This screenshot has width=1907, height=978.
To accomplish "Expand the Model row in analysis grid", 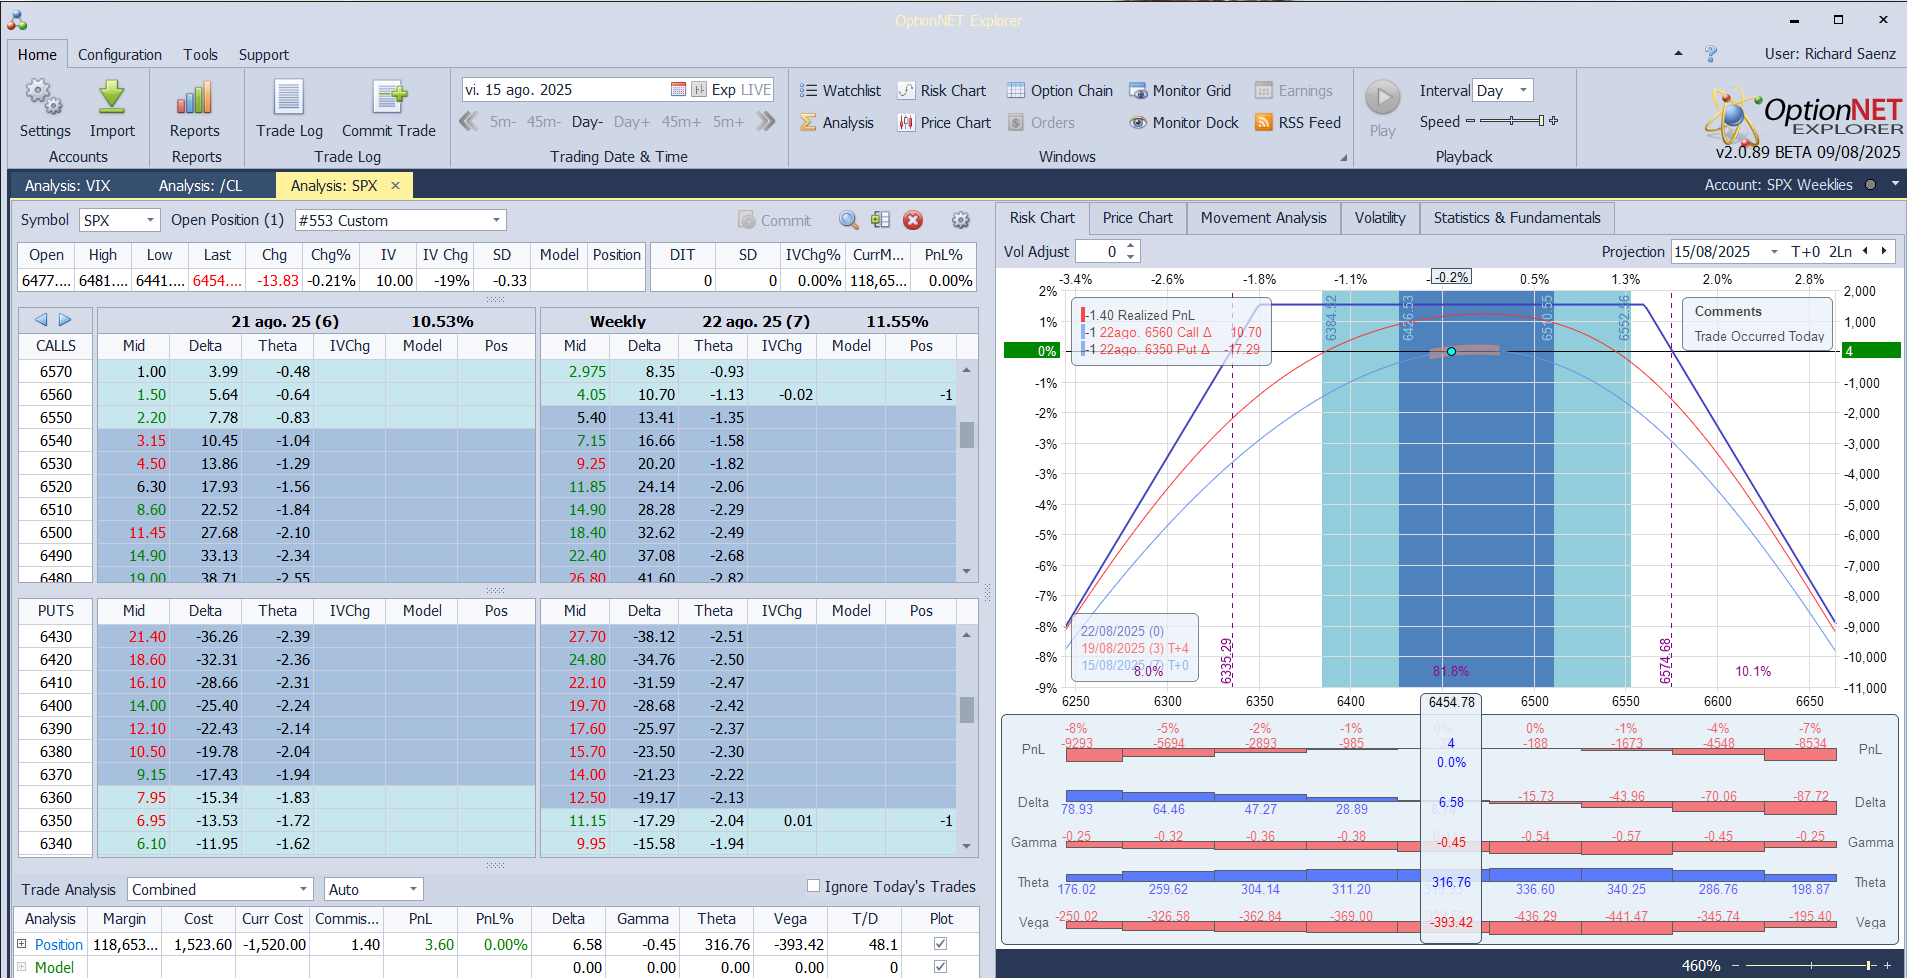I will coord(21,966).
